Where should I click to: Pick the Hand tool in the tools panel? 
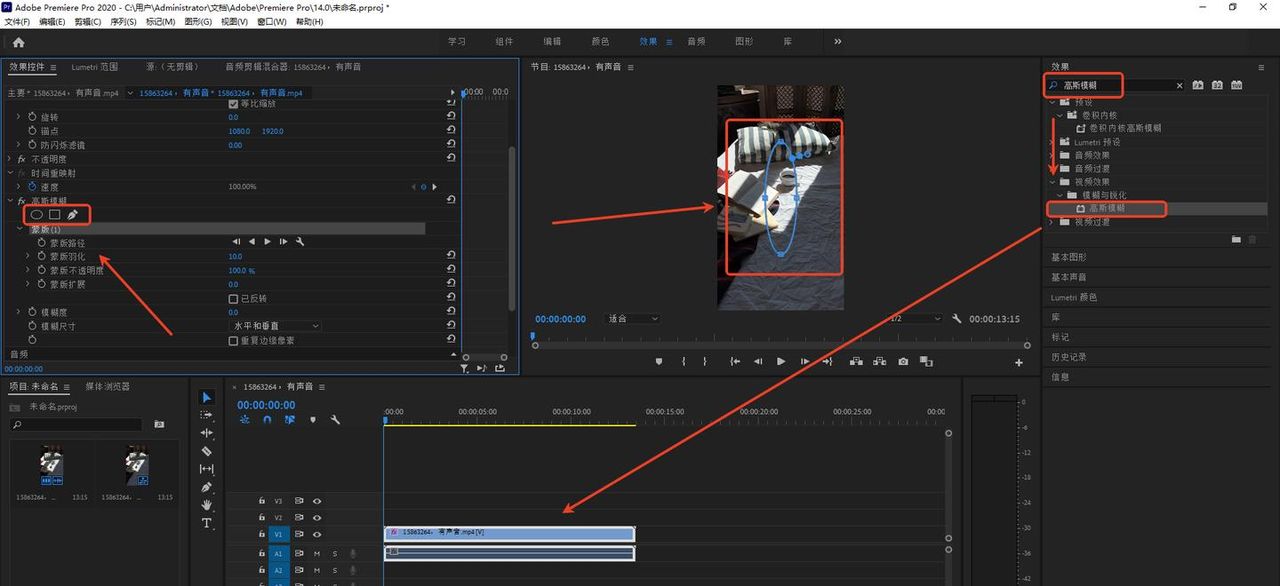coord(207,505)
